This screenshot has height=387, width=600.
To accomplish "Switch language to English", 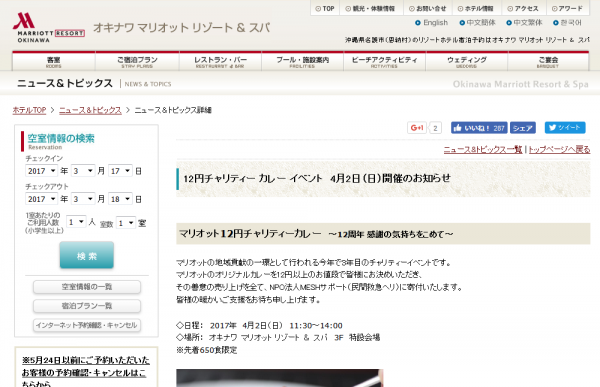I will pos(431,23).
